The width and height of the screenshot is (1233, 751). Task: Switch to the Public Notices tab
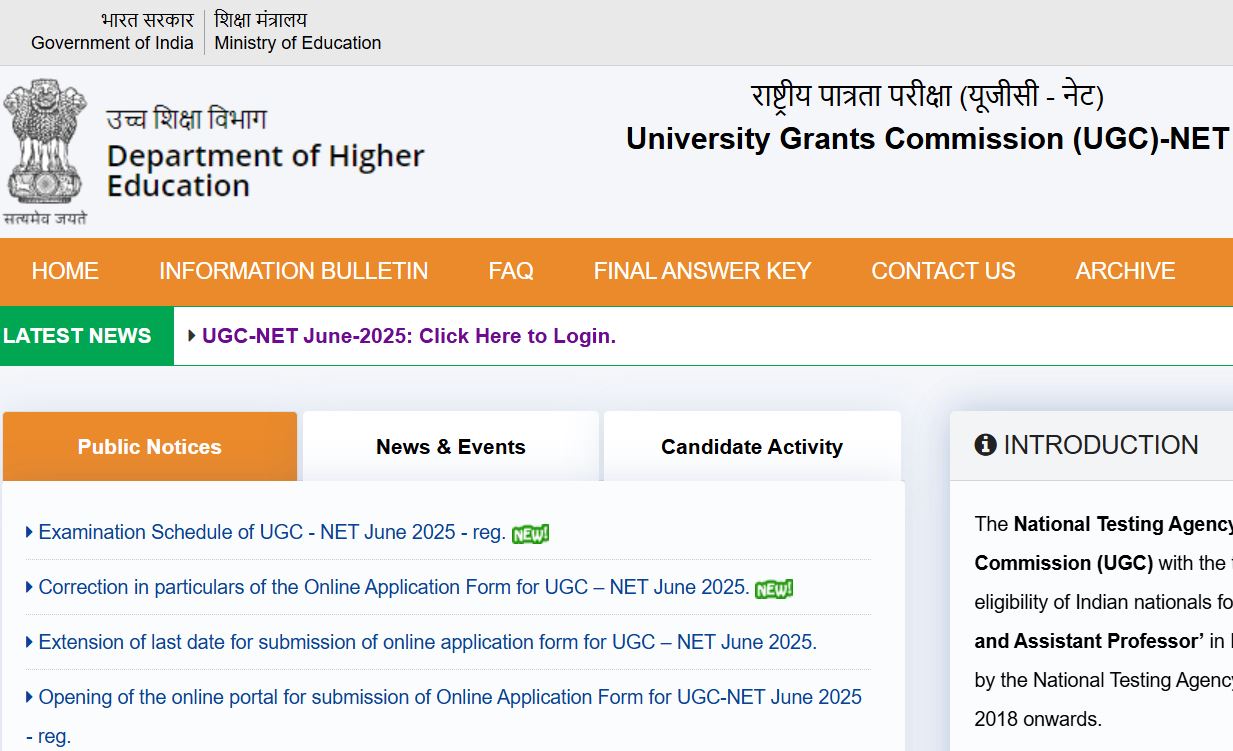tap(150, 447)
